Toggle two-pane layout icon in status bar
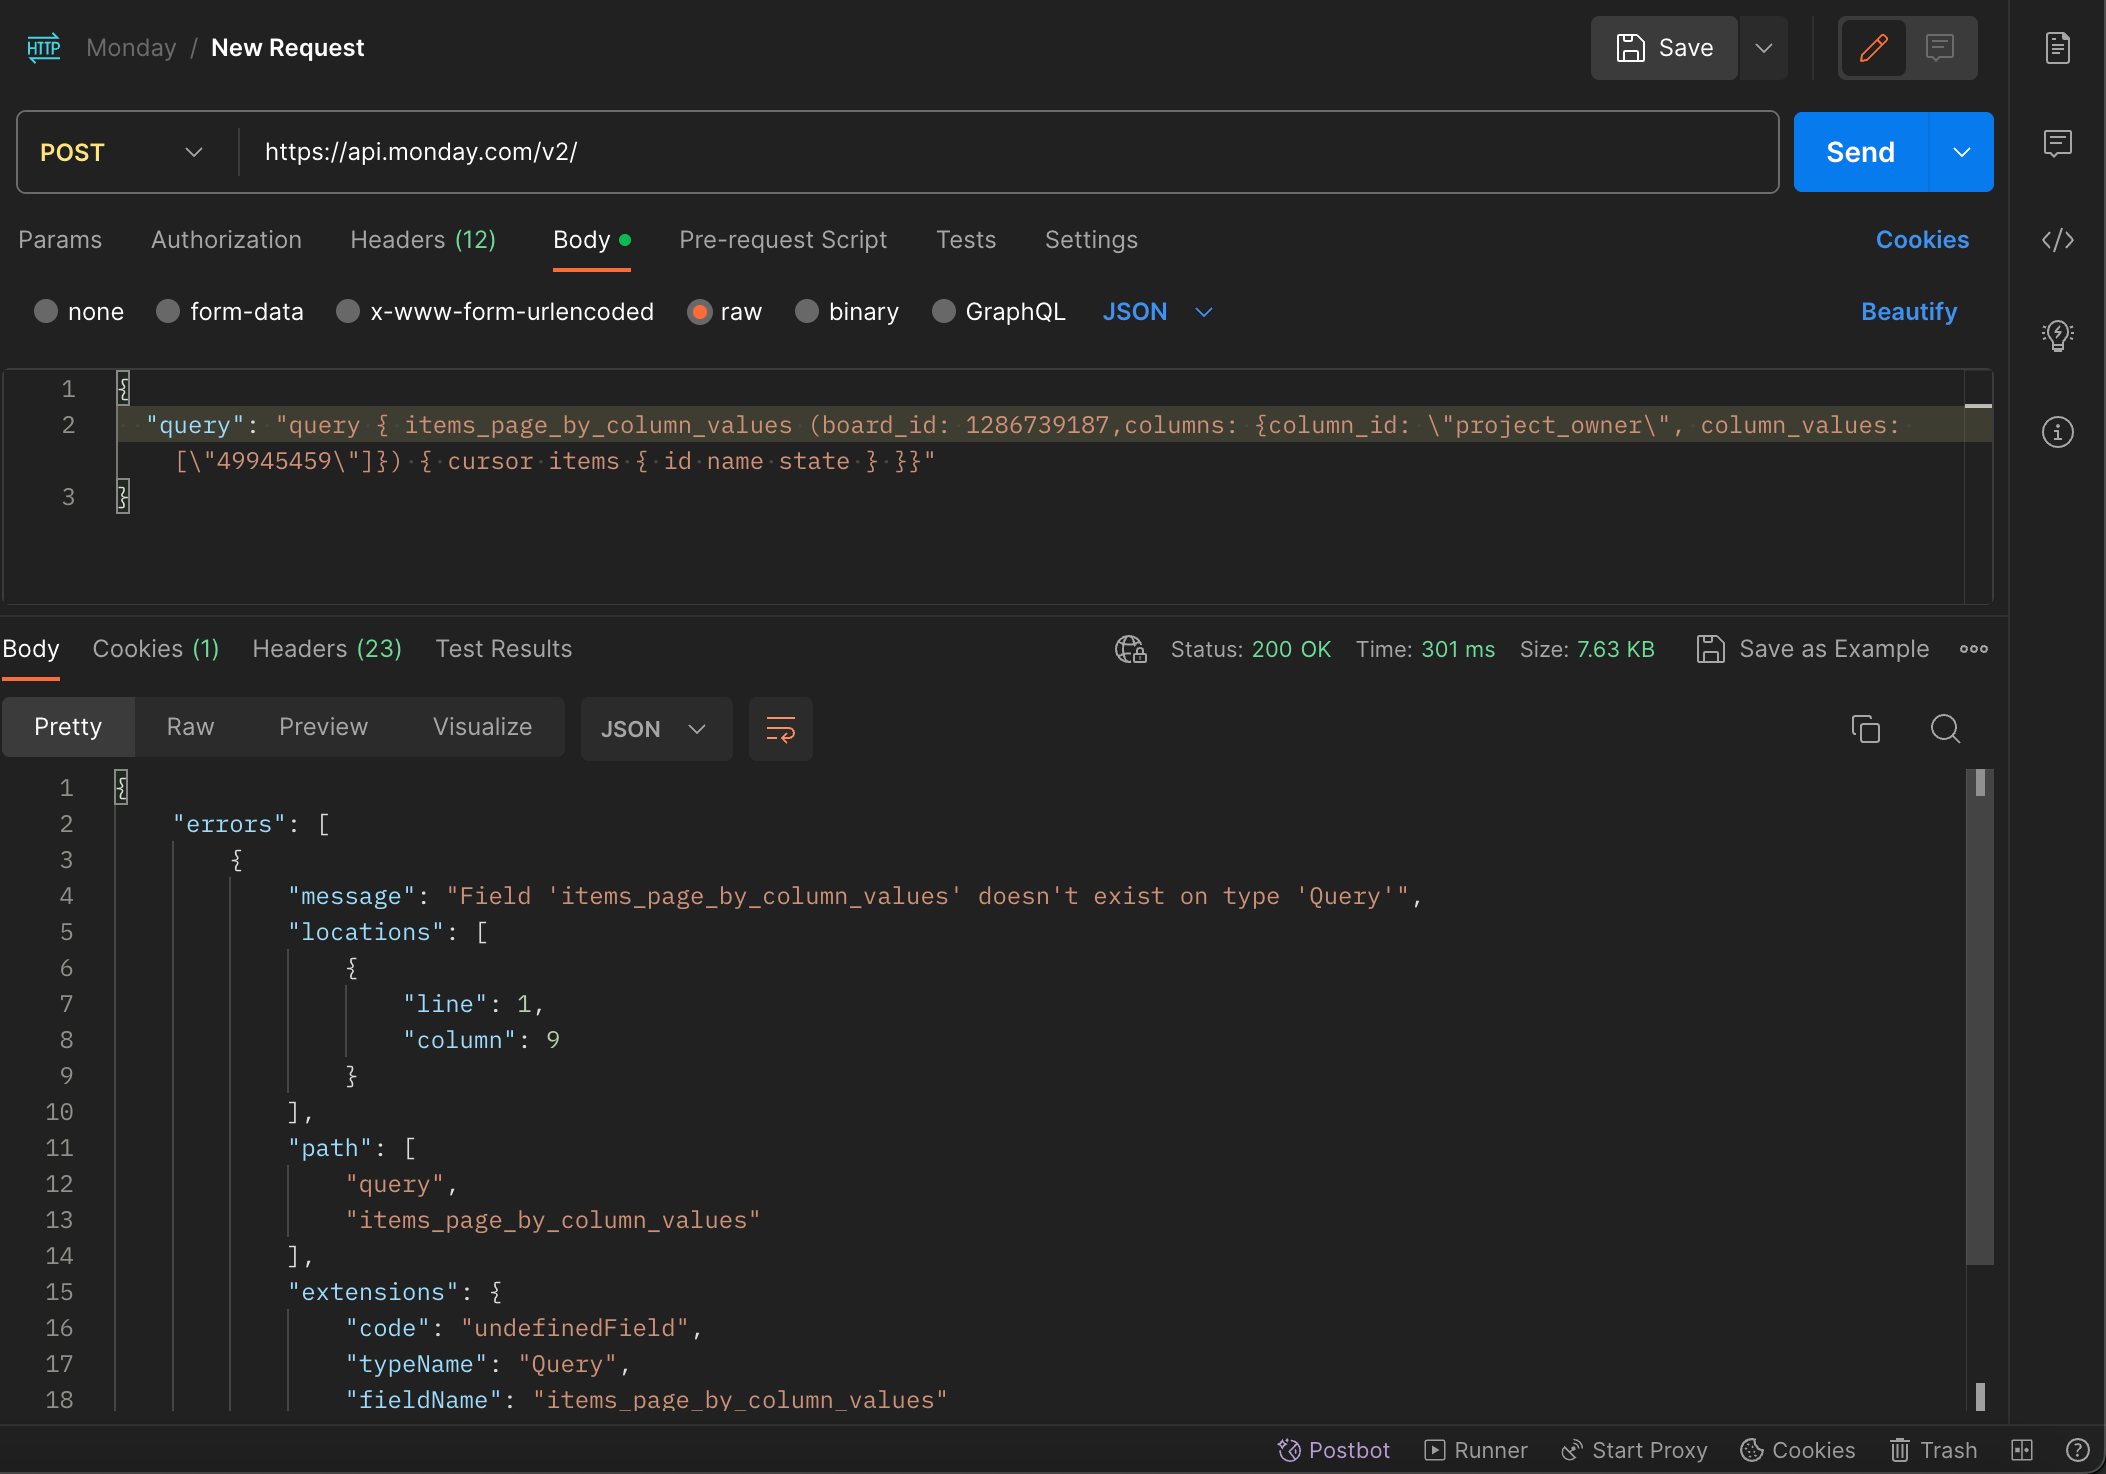 pyautogui.click(x=2021, y=1450)
